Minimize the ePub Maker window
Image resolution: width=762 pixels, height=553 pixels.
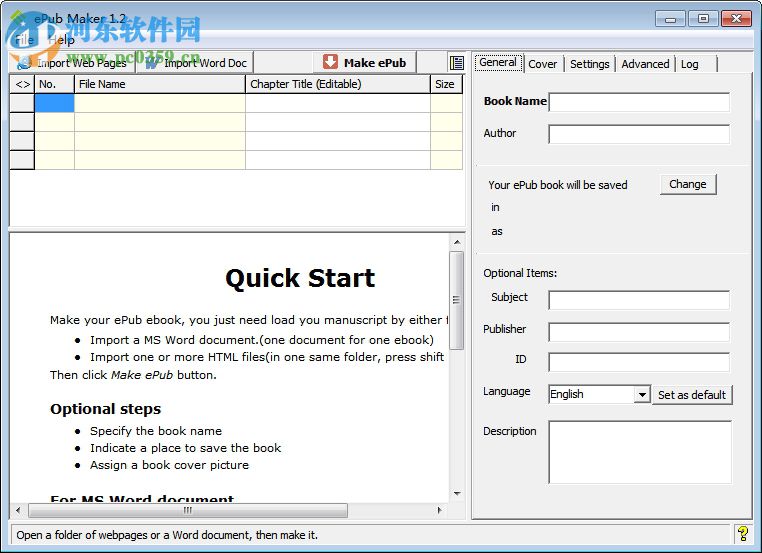pos(671,19)
